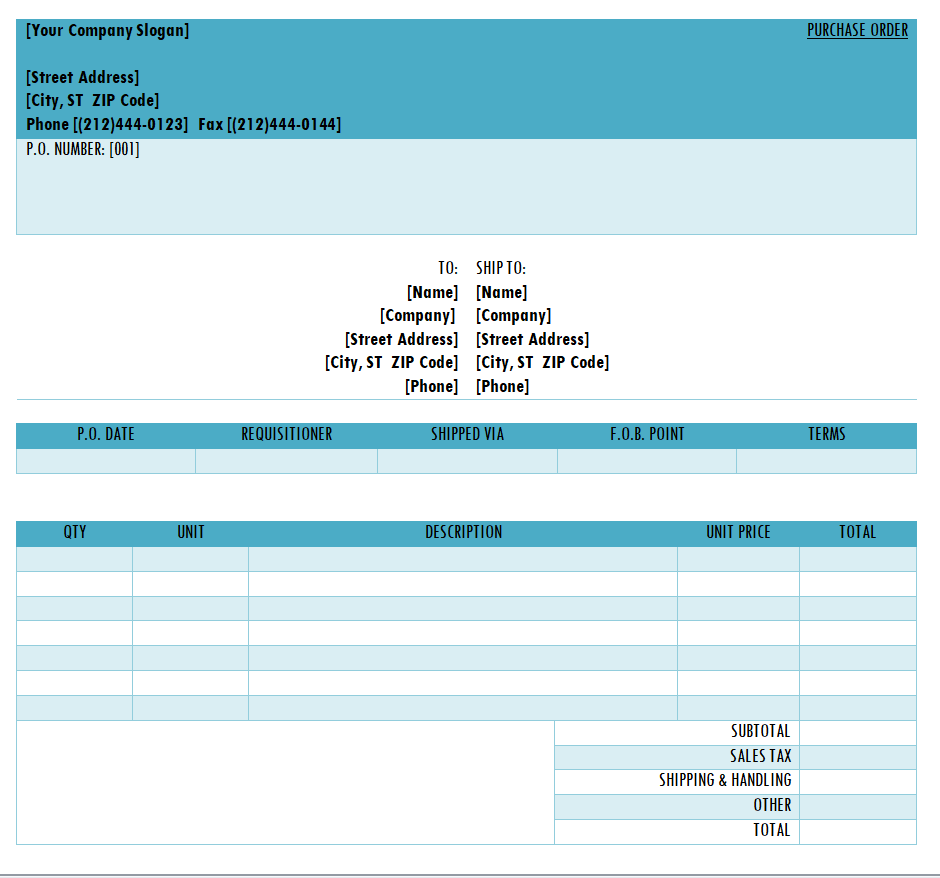Viewport: 940px width, 878px height.
Task: Select [Company] under SHIP TO:
Action: tap(514, 316)
